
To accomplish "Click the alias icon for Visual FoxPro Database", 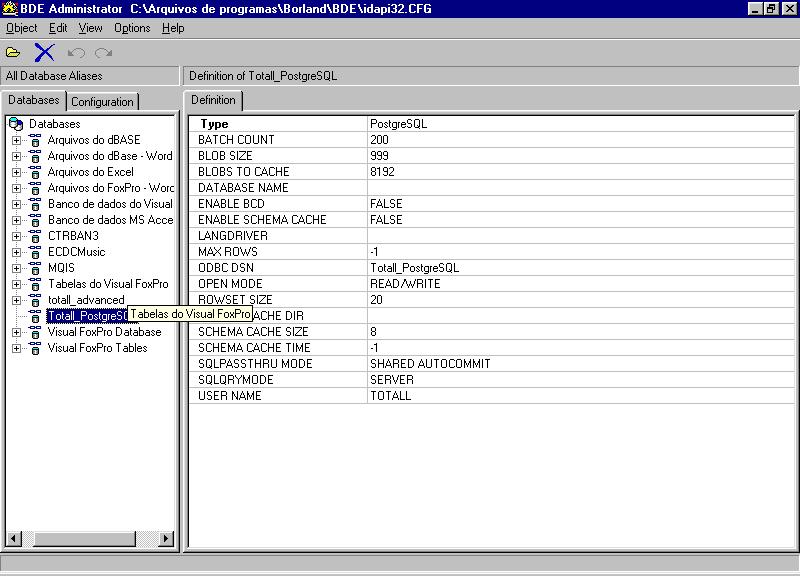I will (35, 332).
